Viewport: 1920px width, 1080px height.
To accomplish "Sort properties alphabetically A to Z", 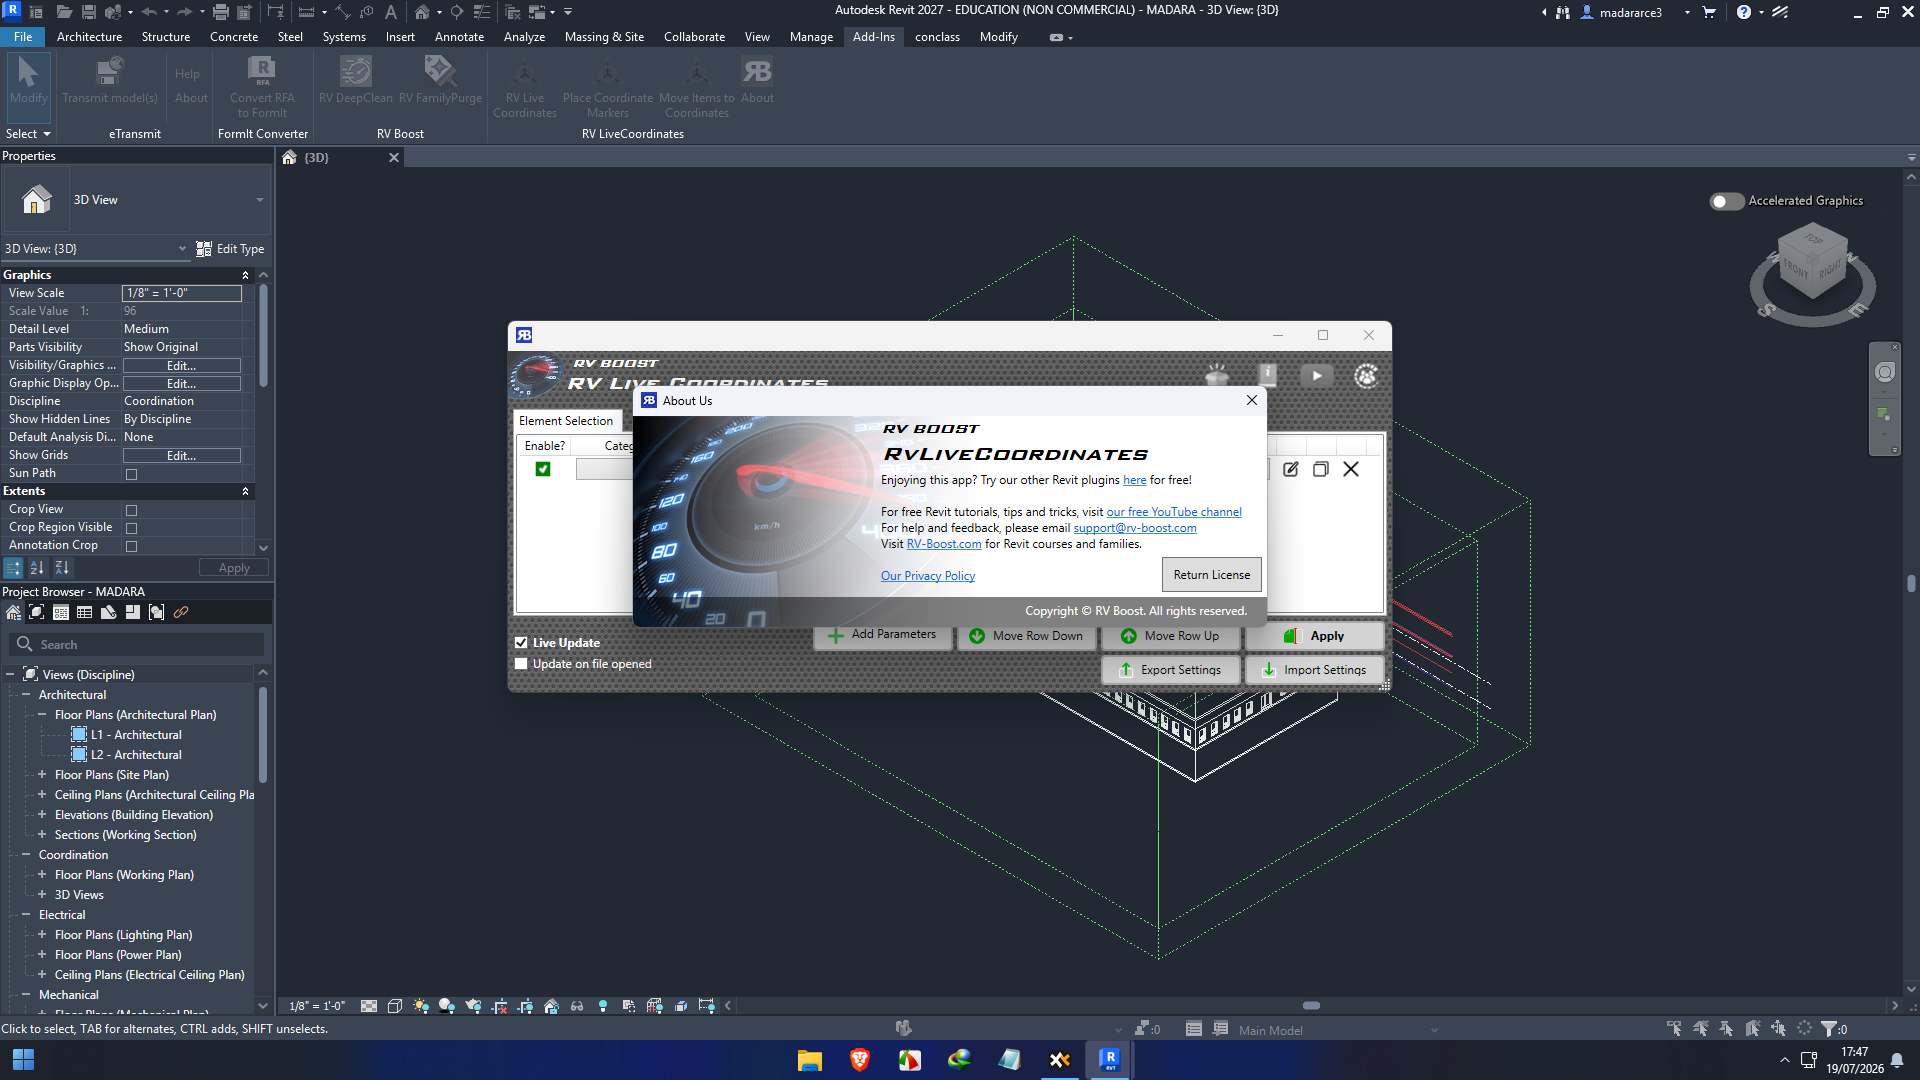I will pos(37,568).
